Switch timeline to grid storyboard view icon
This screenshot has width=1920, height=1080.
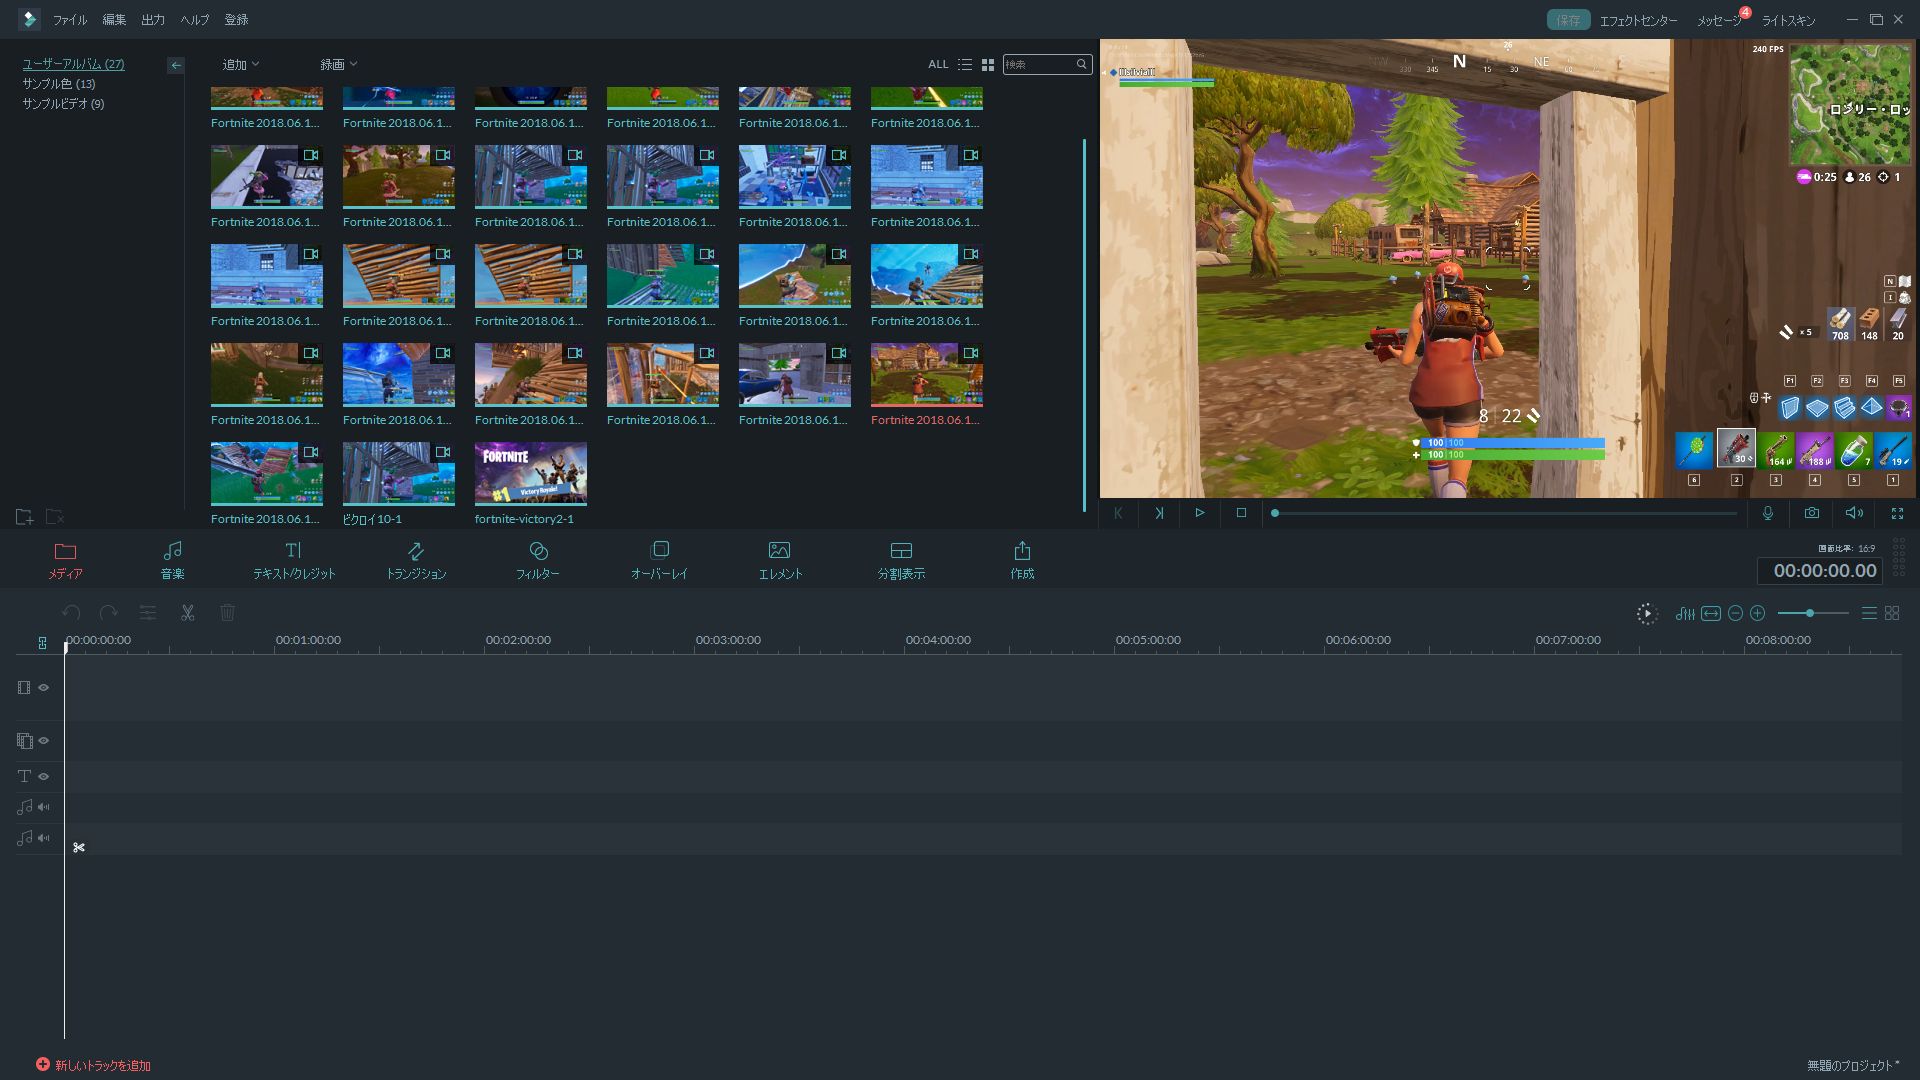tap(1892, 613)
